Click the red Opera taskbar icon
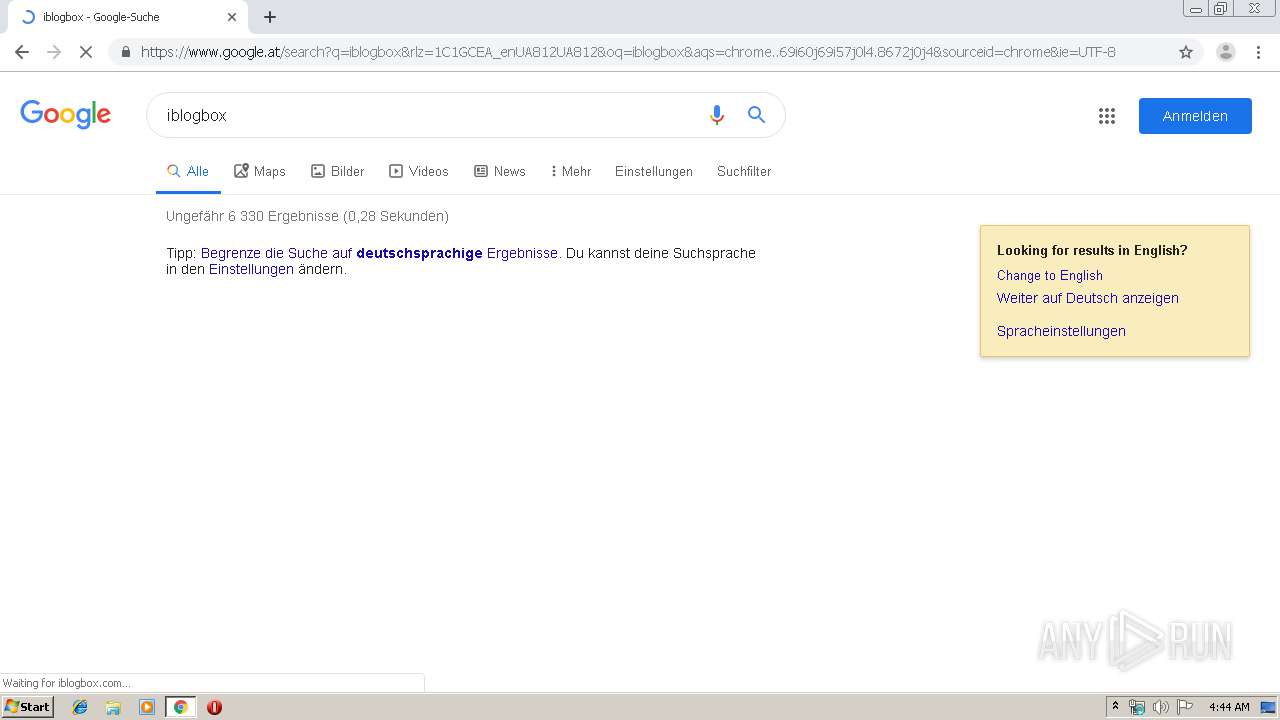Viewport: 1280px width, 720px height. pyautogui.click(x=214, y=707)
